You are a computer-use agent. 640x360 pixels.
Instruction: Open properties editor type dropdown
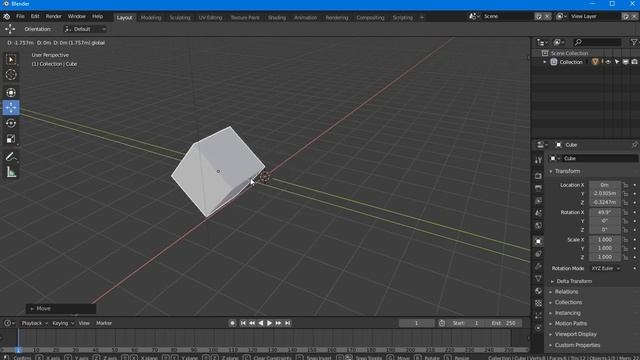(542, 145)
